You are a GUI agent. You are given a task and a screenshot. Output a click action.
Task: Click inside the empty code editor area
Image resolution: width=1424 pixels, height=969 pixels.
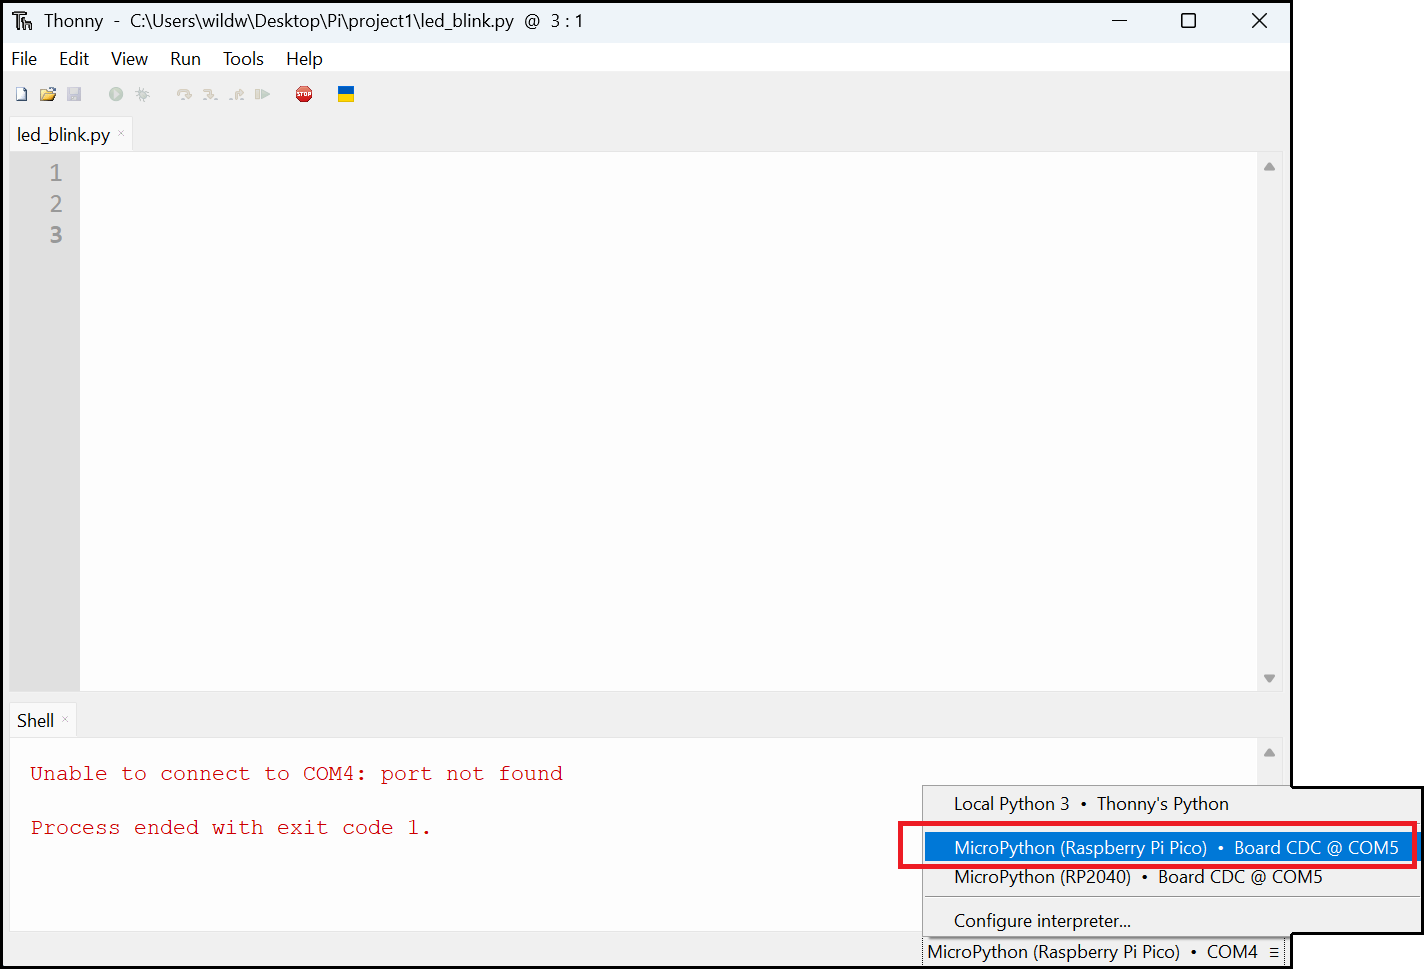point(668,420)
